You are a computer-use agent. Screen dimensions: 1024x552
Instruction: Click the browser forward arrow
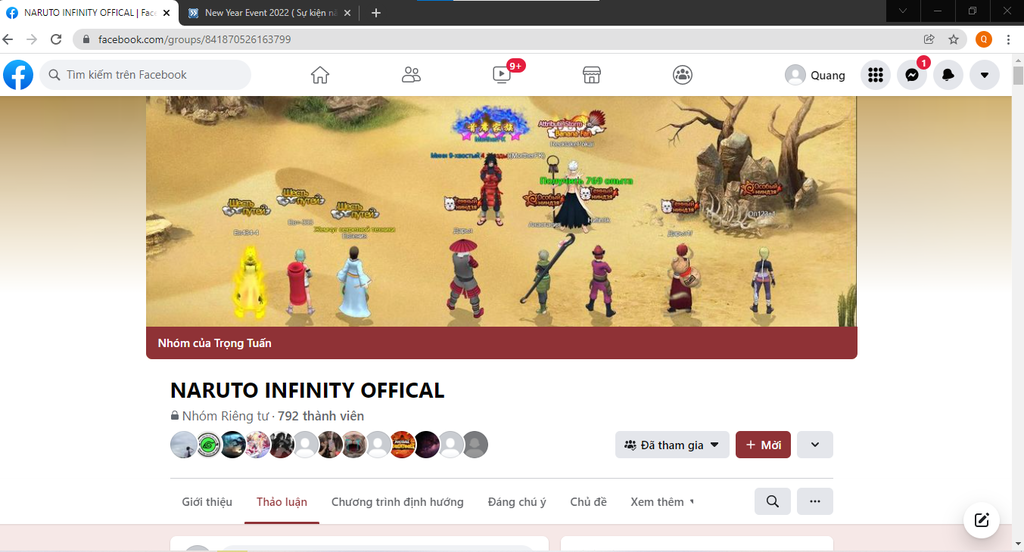31,39
